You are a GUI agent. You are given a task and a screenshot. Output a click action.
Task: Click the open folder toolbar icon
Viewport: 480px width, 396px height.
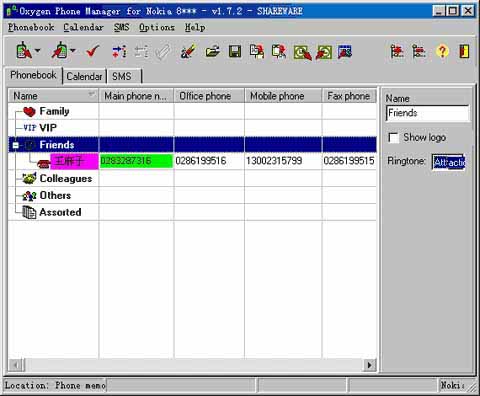(212, 52)
